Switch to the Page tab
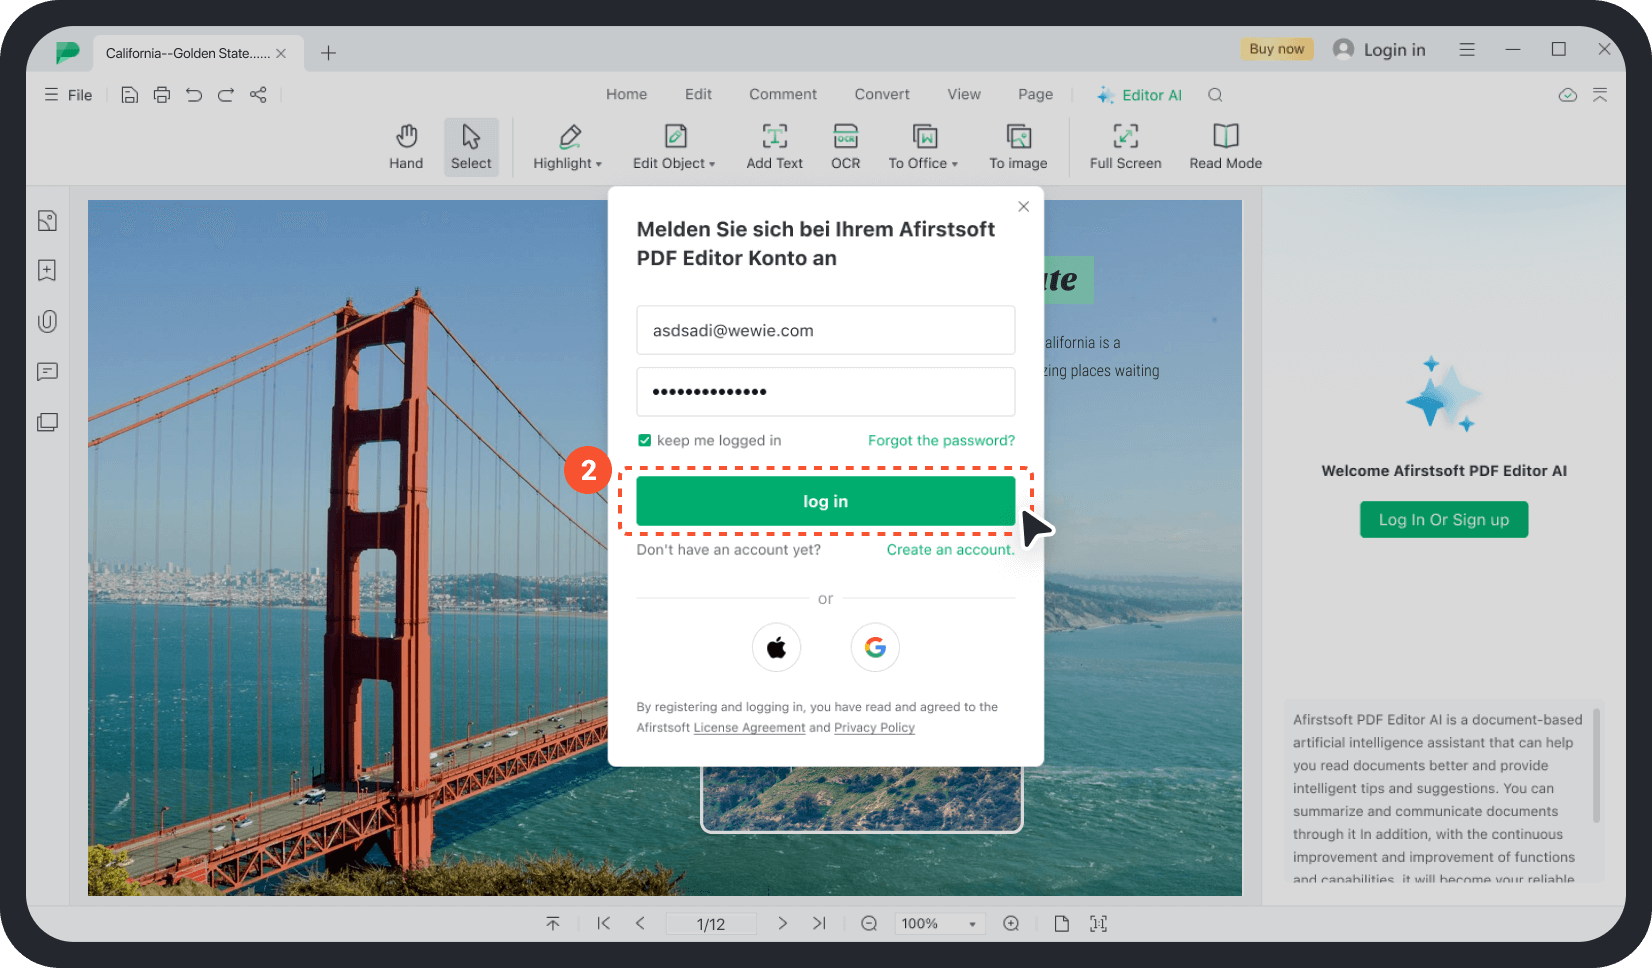1652x968 pixels. 1035,94
